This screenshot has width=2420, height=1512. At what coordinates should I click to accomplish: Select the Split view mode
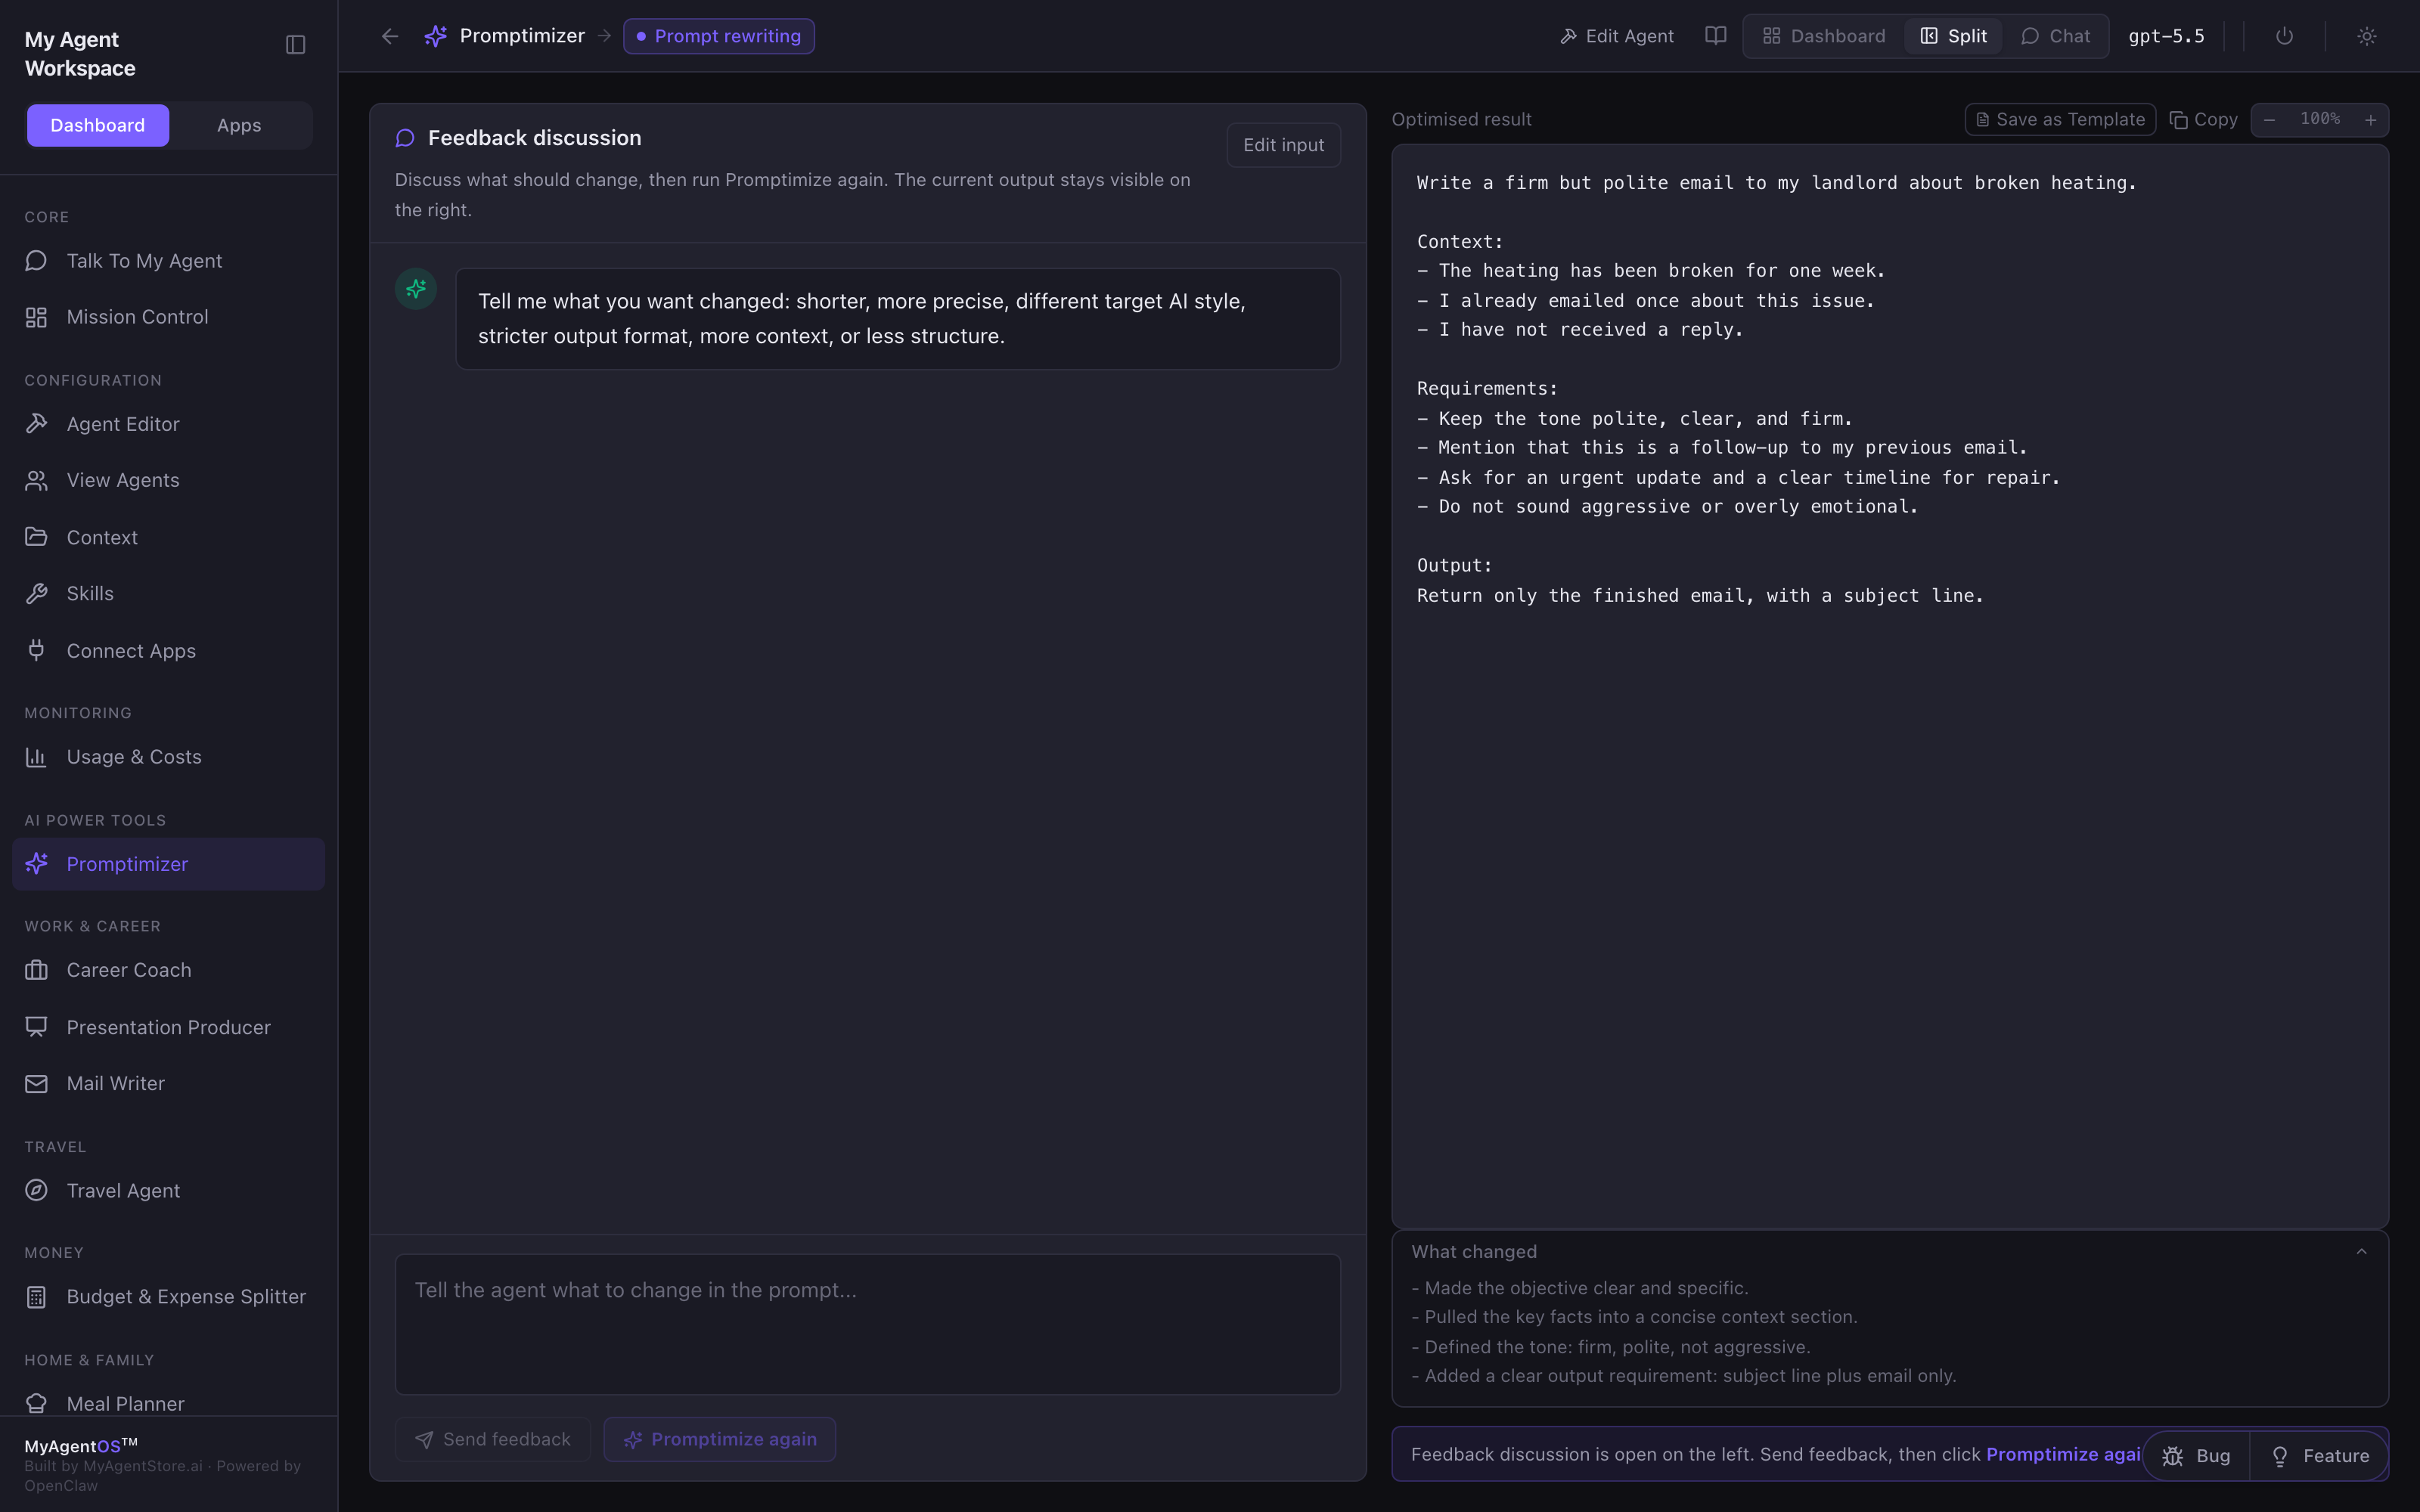(1953, 36)
